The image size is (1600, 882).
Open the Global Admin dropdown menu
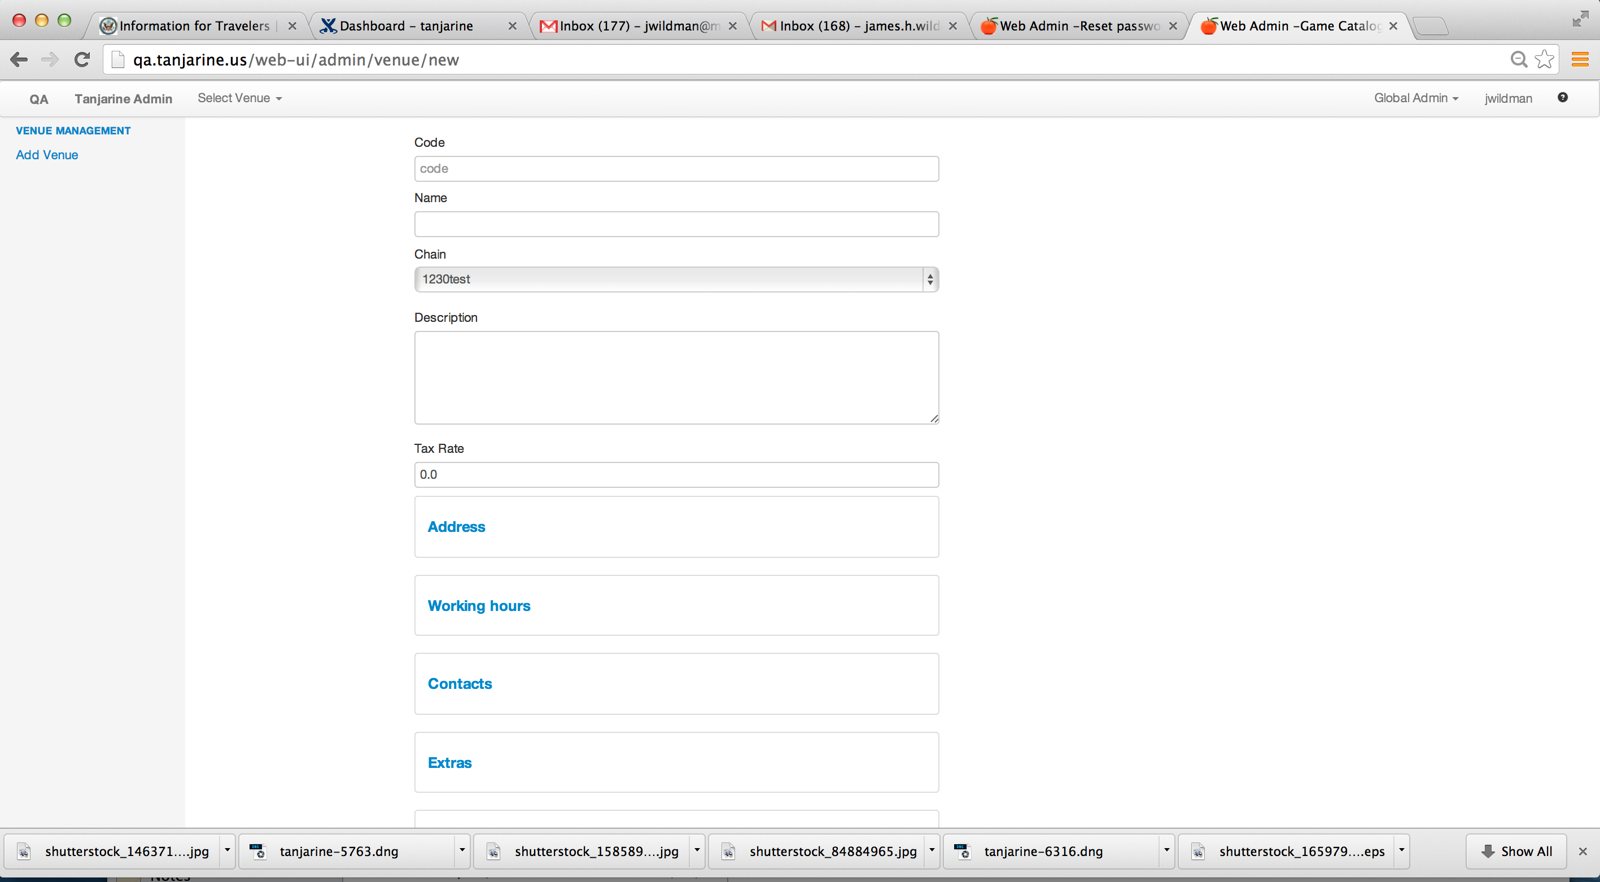coord(1416,98)
